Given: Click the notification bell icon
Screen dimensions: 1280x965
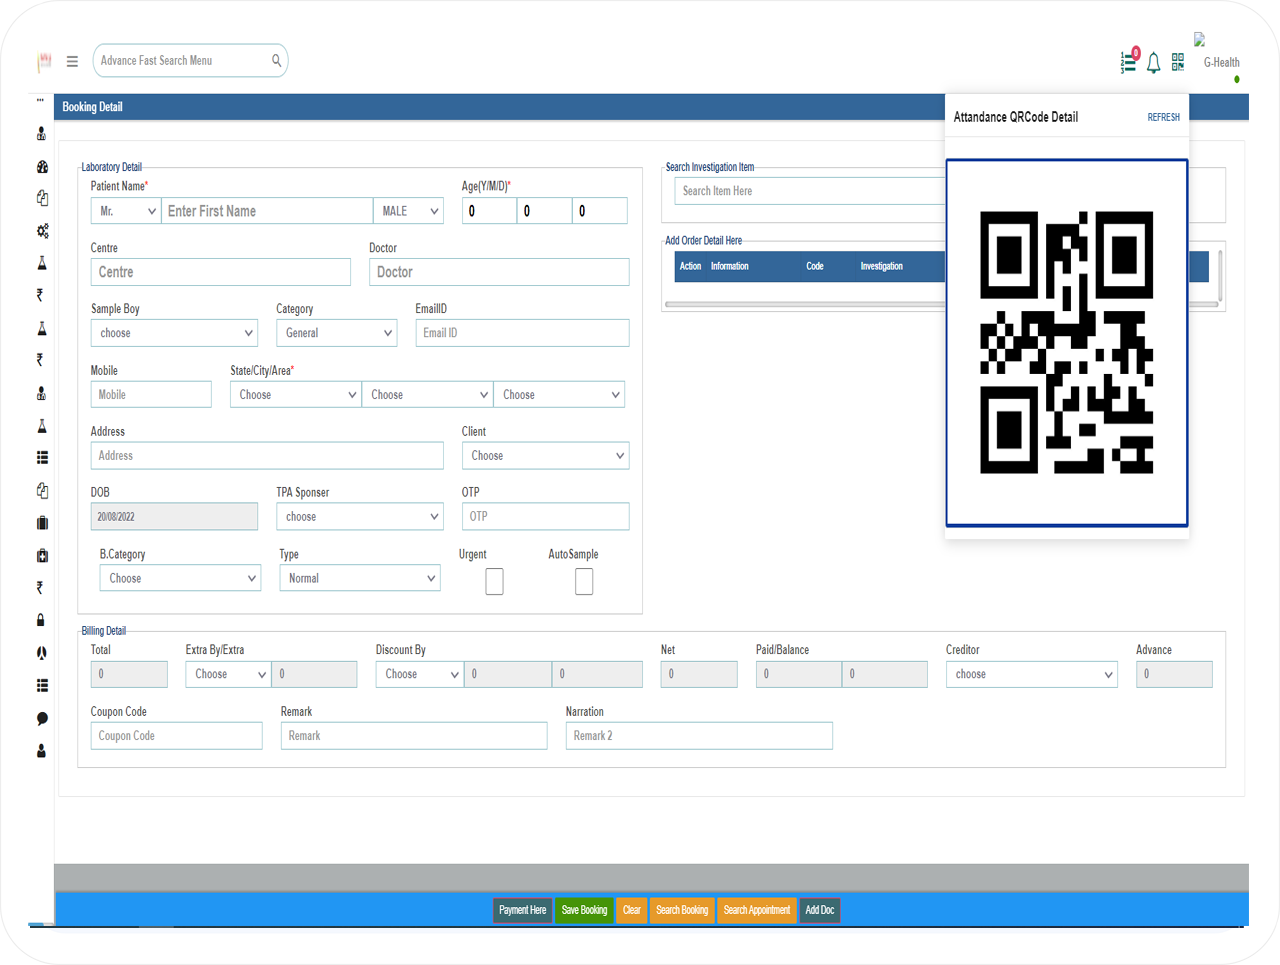Looking at the screenshot, I should click(x=1153, y=63).
